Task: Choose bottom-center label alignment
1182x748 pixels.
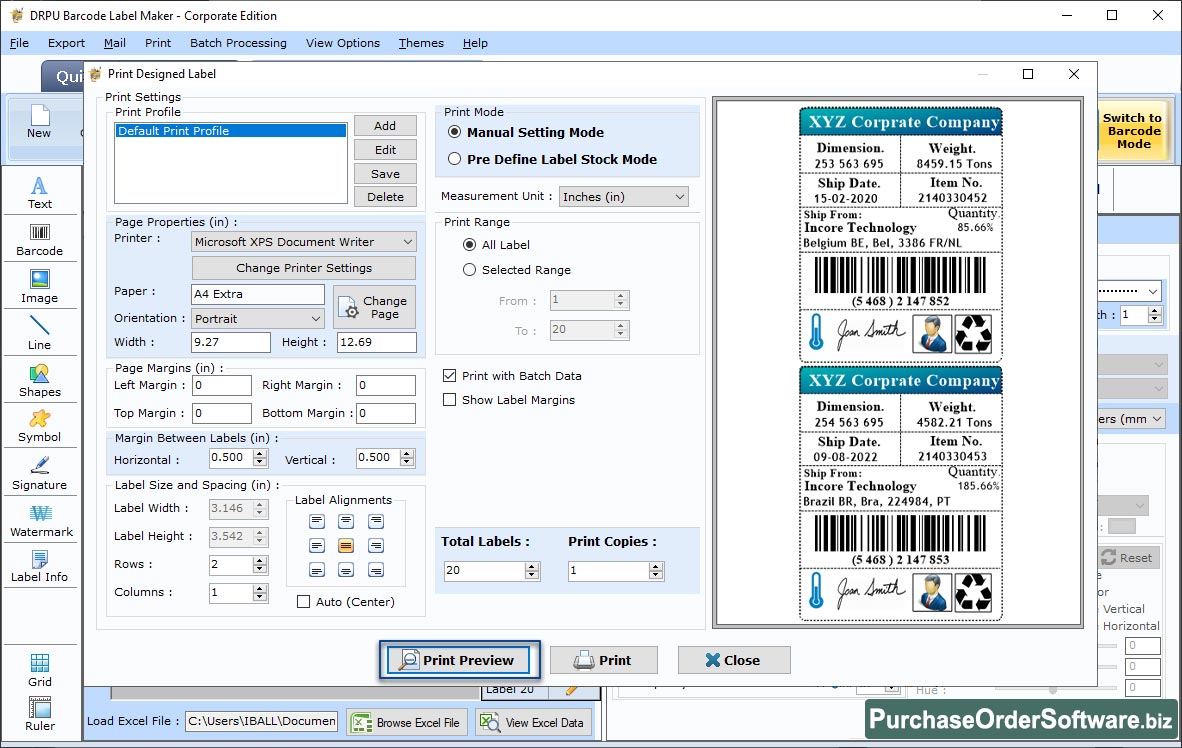Action: pos(346,569)
